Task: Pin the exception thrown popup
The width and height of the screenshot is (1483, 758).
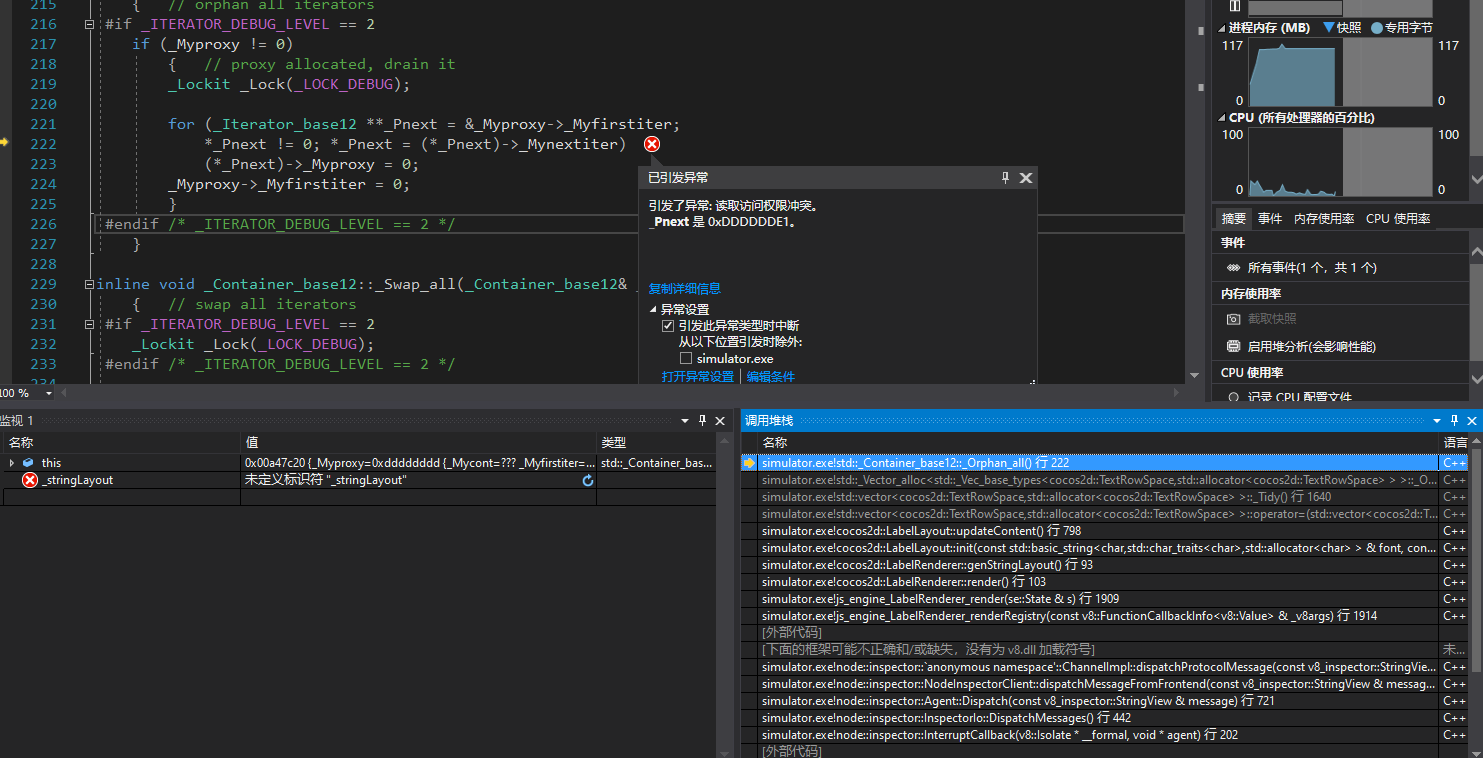Action: 1005,178
